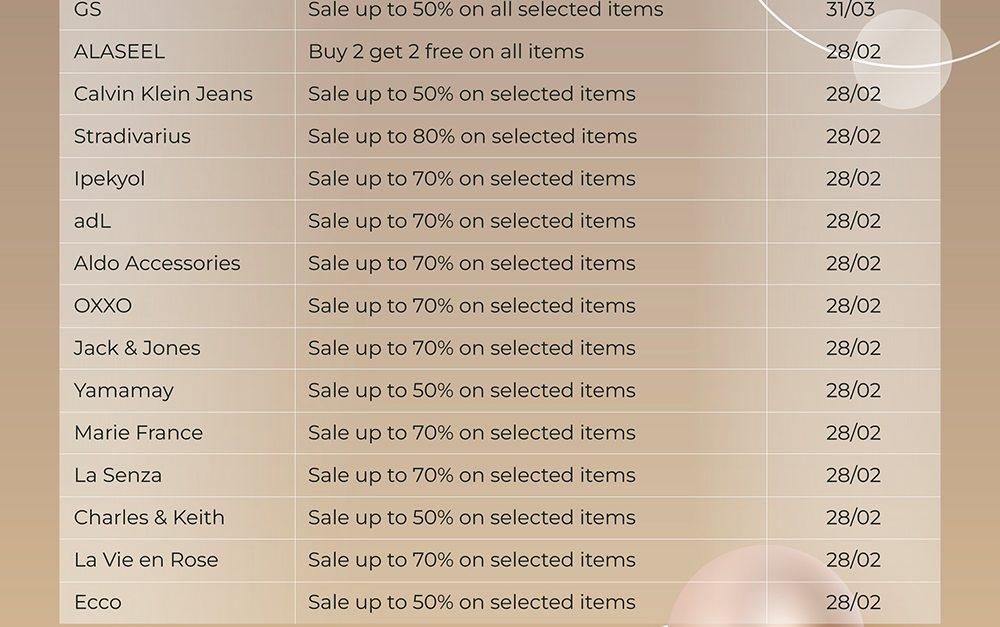Select the La Senza entry
Screen dimensions: 1000x627
point(118,475)
